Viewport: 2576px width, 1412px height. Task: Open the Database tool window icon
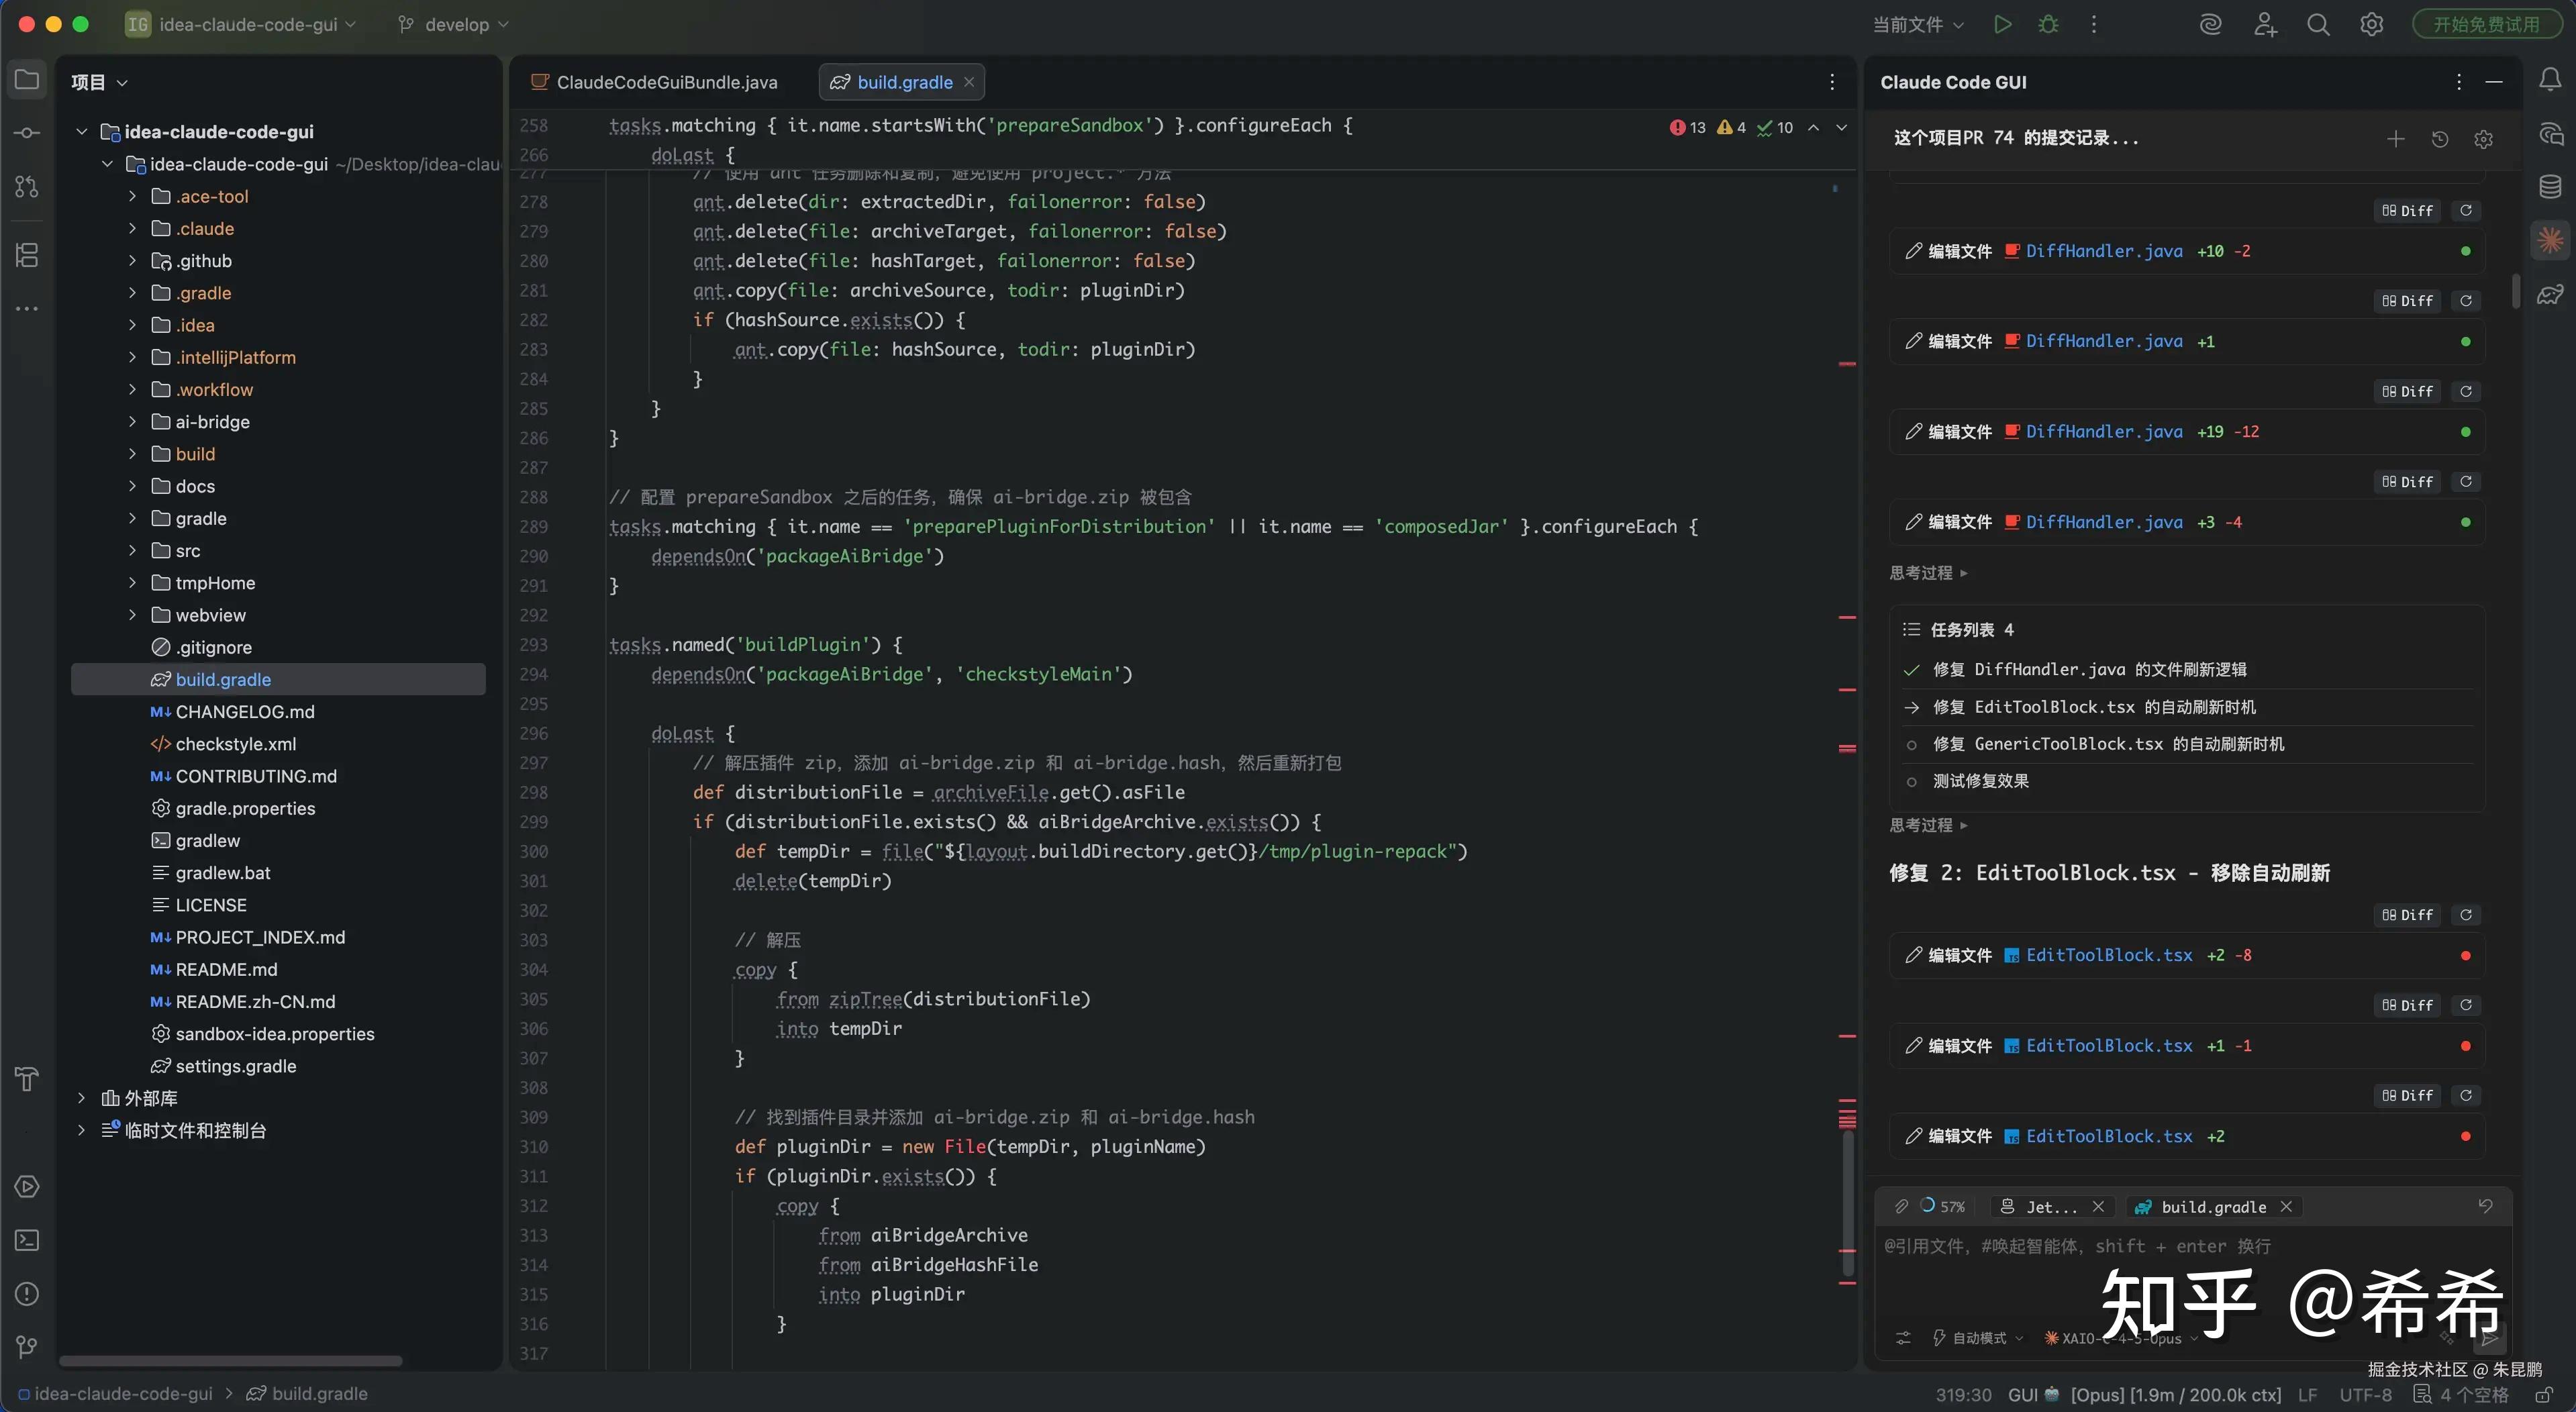pos(2550,186)
